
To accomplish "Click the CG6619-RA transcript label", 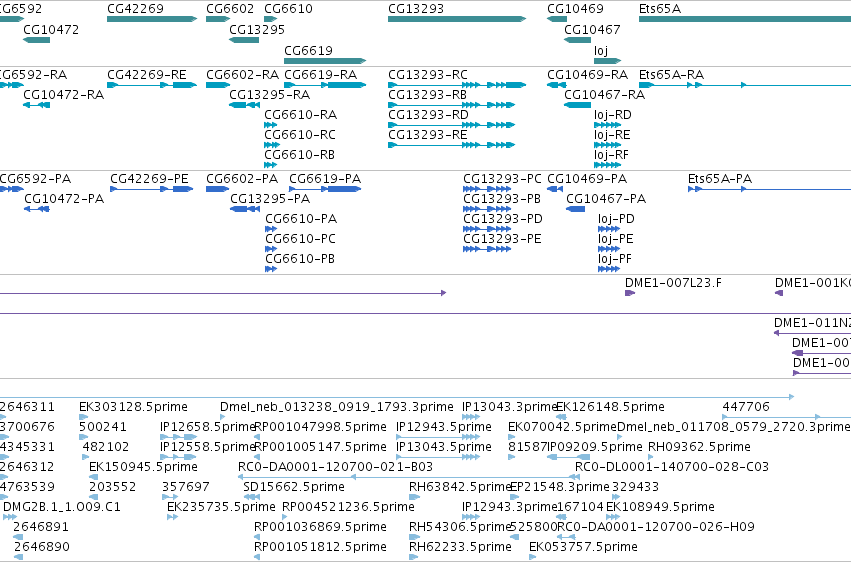I will pyautogui.click(x=320, y=74).
